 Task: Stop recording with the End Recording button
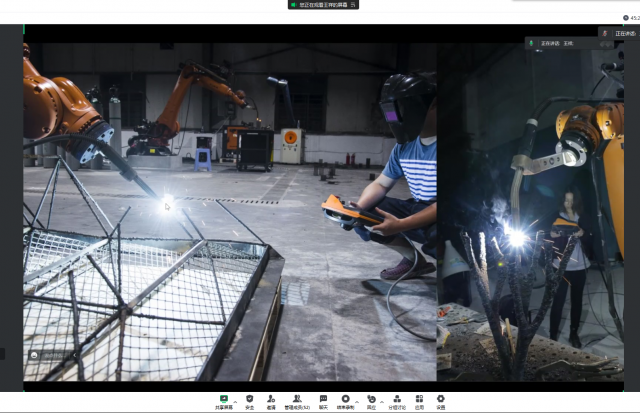(x=346, y=399)
